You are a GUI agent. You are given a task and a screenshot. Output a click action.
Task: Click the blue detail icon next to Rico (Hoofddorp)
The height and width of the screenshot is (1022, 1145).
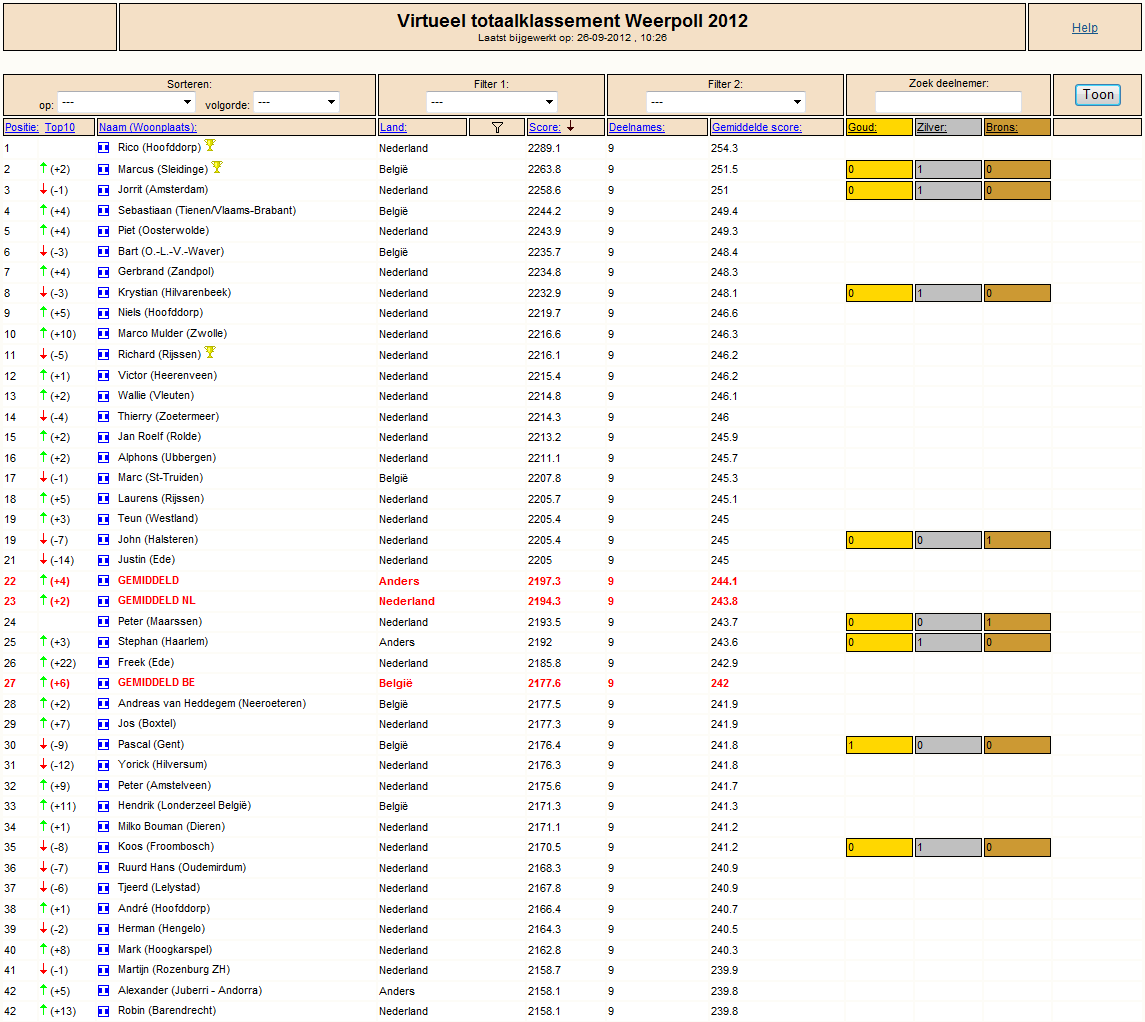tap(104, 148)
